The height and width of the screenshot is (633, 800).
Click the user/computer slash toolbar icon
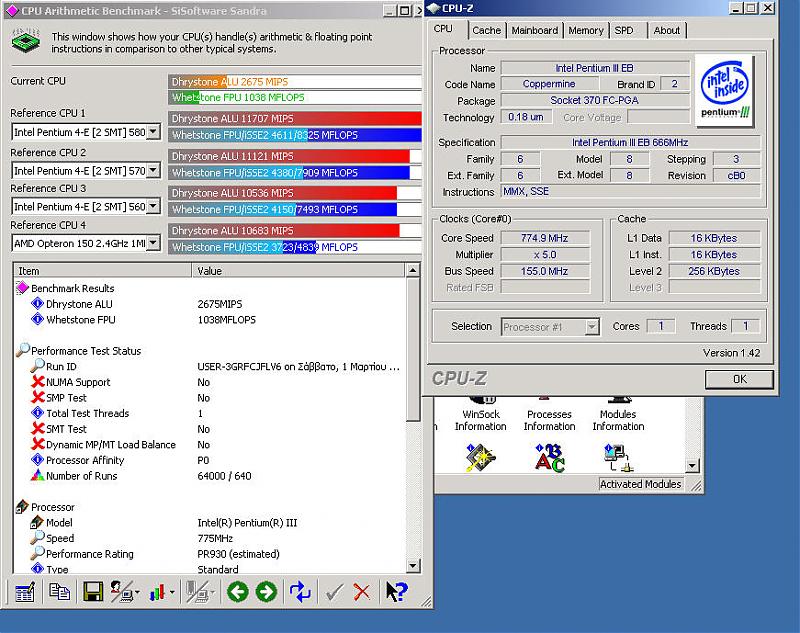(121, 592)
